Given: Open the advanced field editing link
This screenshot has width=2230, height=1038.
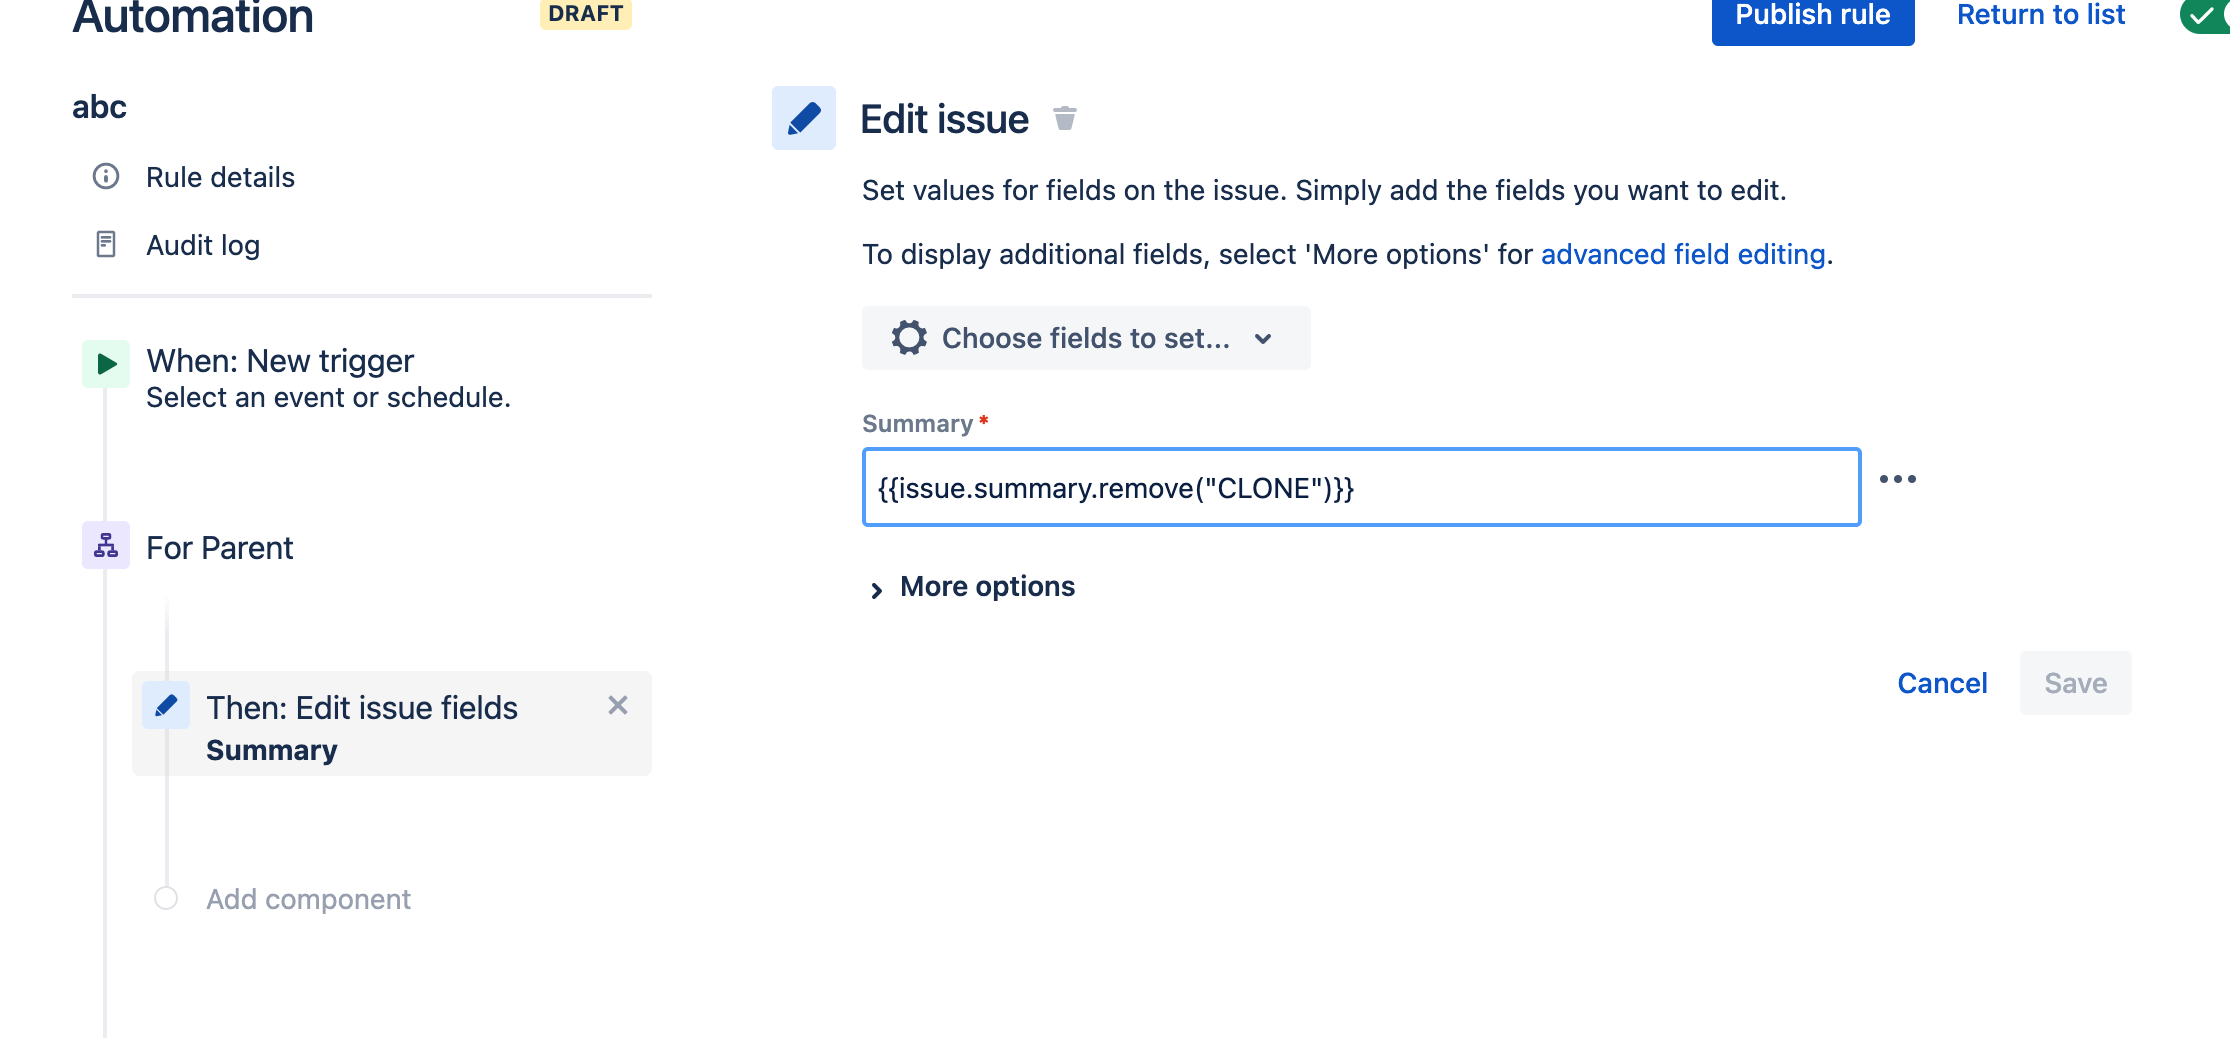Looking at the screenshot, I should (x=1684, y=254).
